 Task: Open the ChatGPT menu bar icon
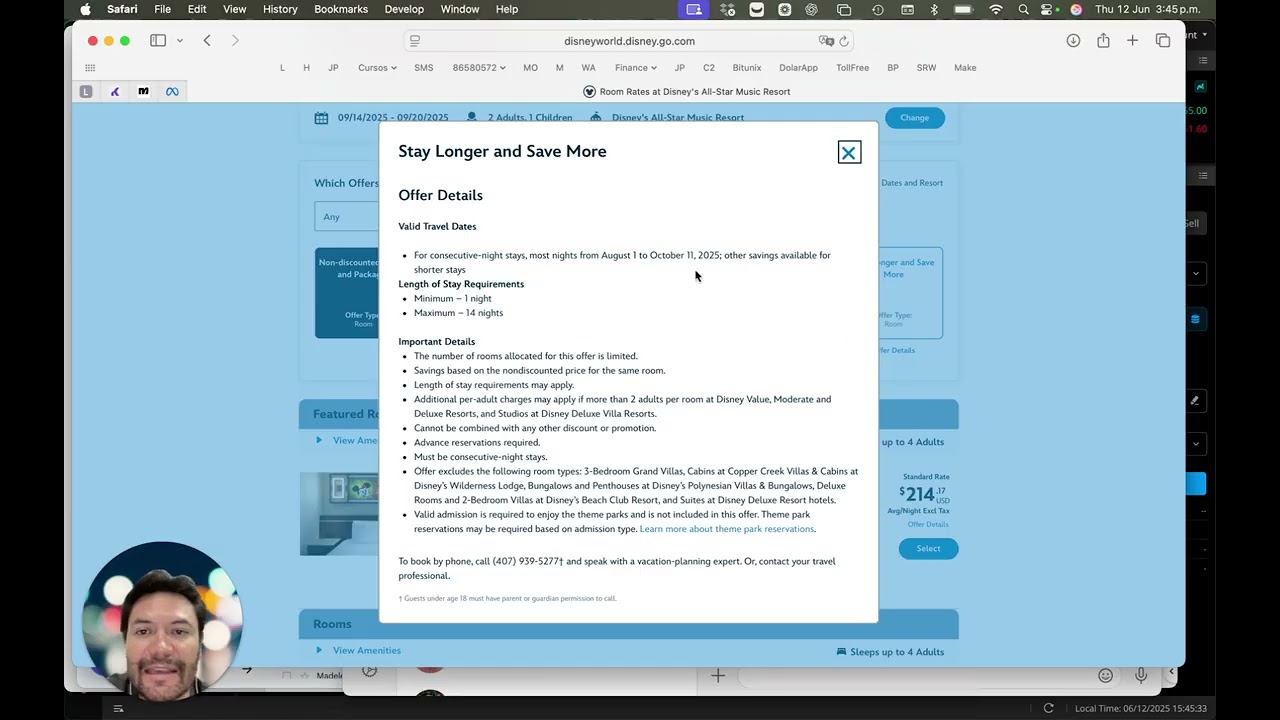(x=811, y=10)
